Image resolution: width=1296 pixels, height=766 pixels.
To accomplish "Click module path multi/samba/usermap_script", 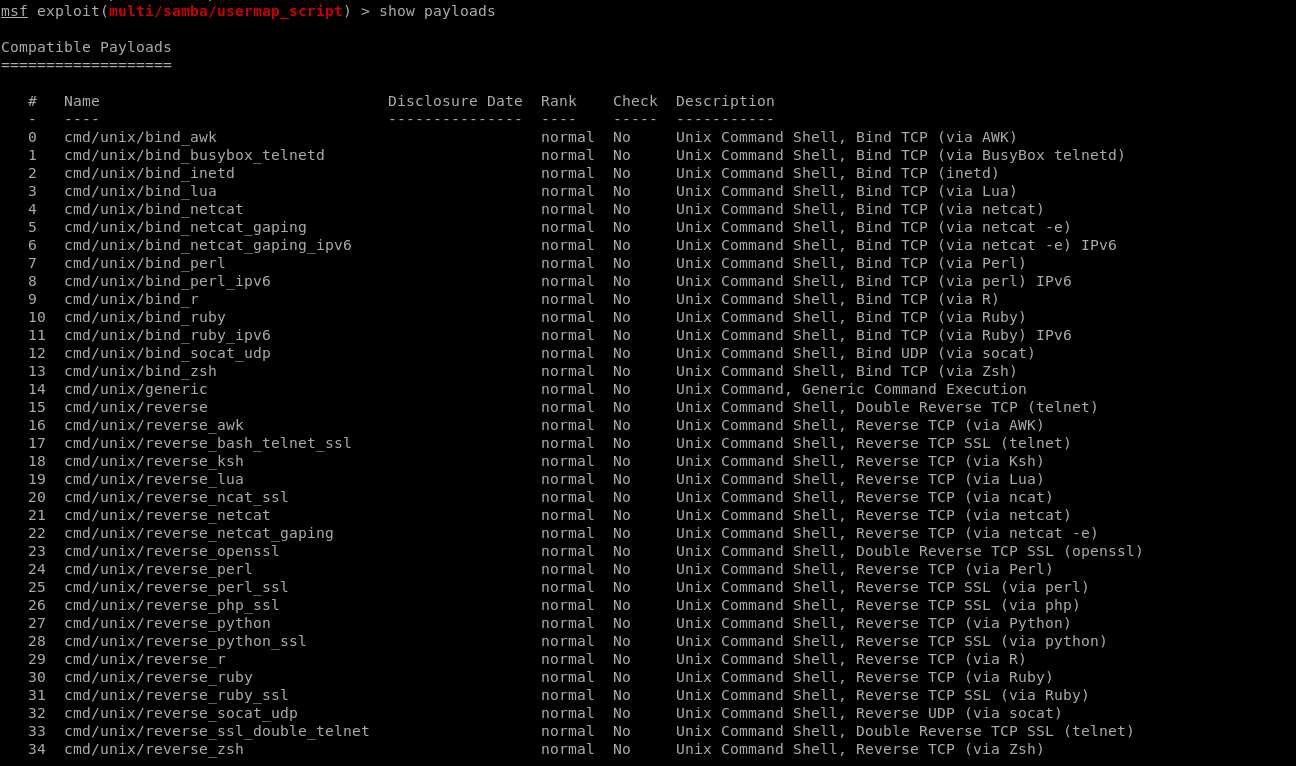I will 226,11.
